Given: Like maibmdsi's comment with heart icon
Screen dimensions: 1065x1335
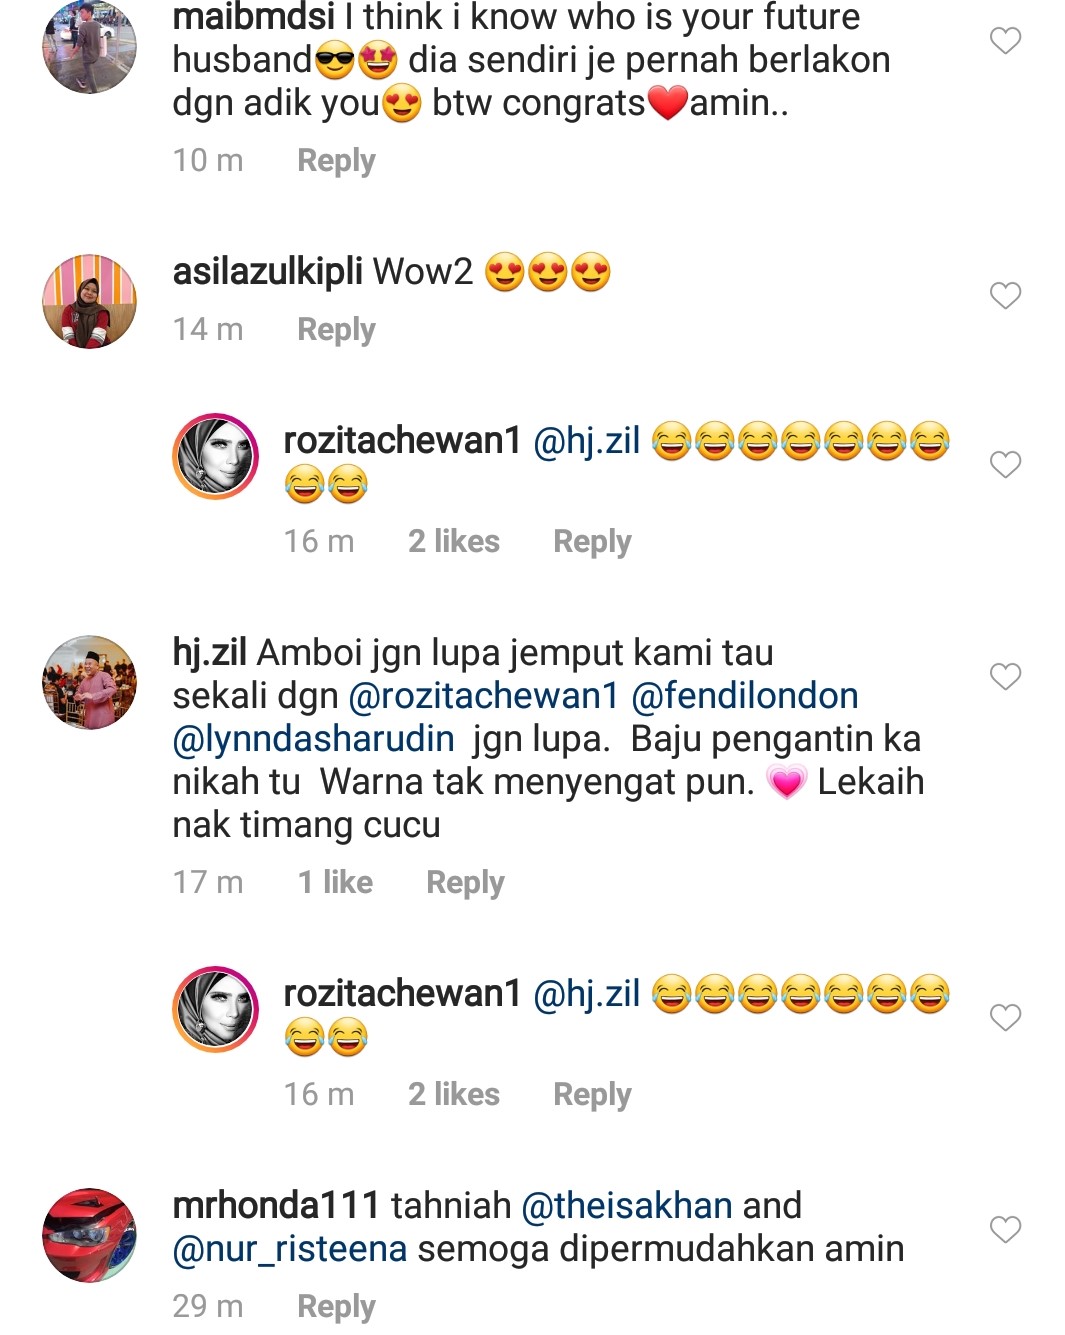Looking at the screenshot, I should click(1005, 41).
